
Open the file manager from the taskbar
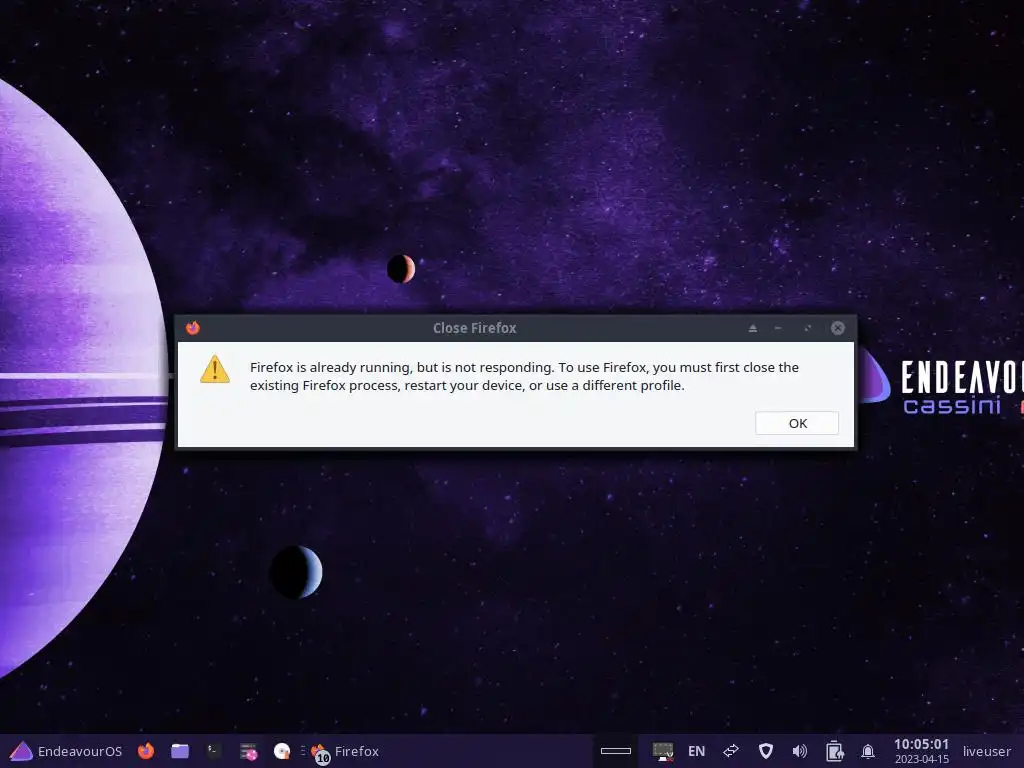point(180,751)
